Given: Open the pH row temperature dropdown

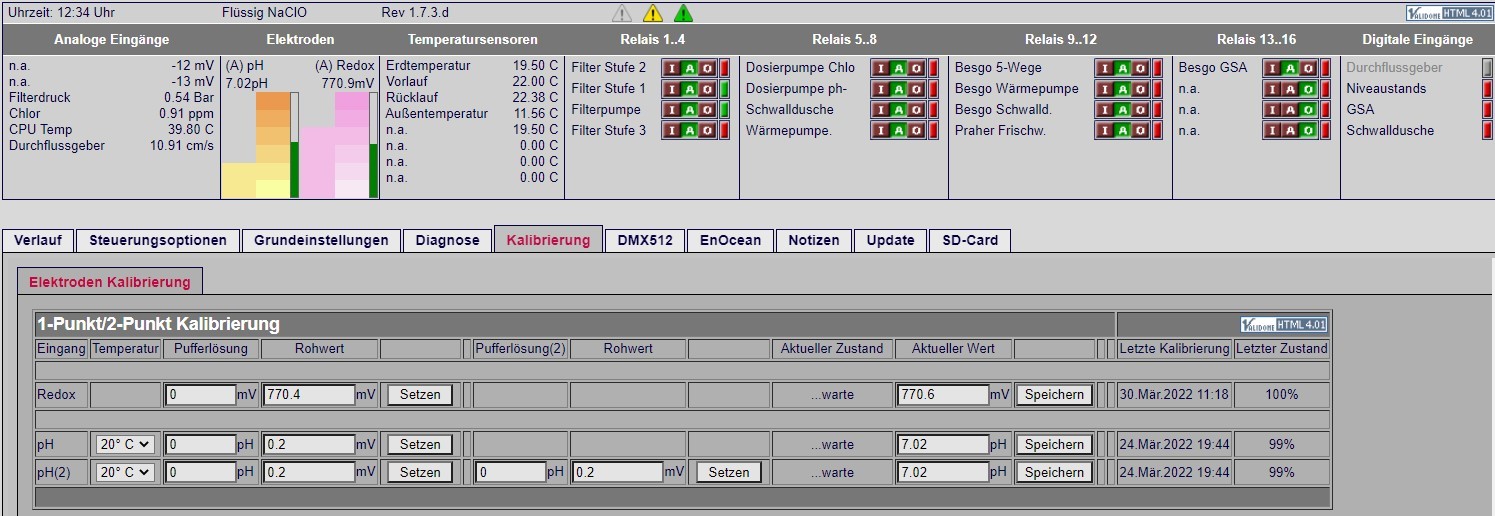Looking at the screenshot, I should click(x=124, y=444).
